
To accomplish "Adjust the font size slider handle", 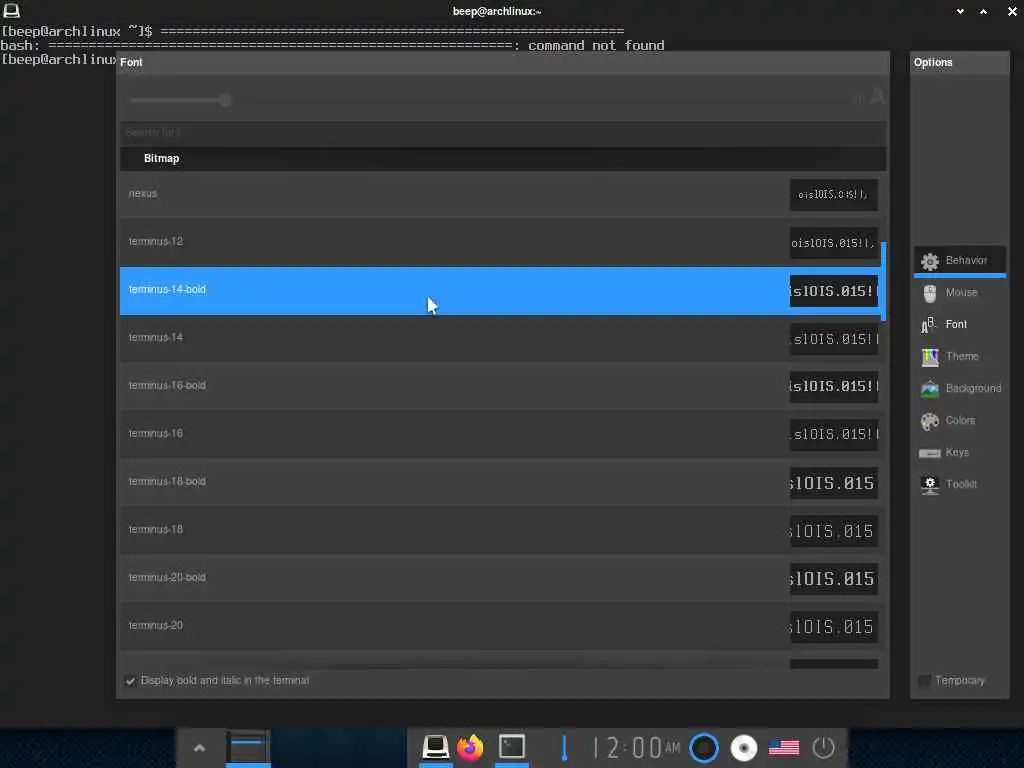I will click(225, 100).
